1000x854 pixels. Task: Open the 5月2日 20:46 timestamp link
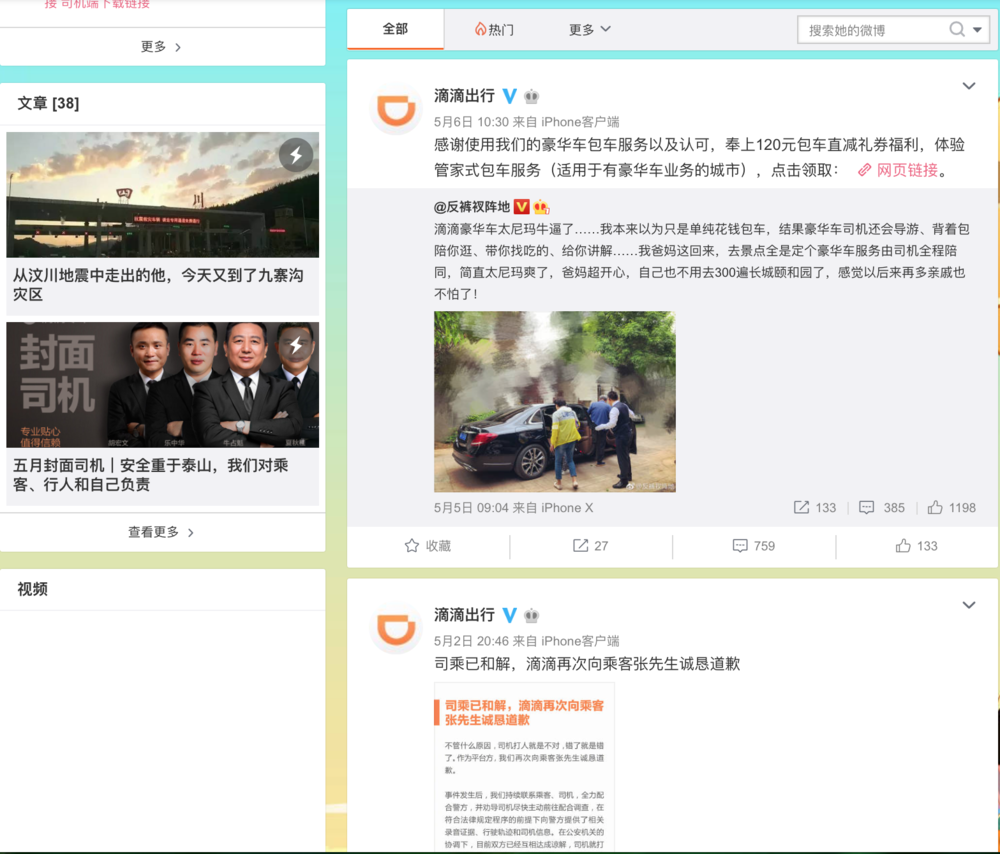tap(471, 641)
